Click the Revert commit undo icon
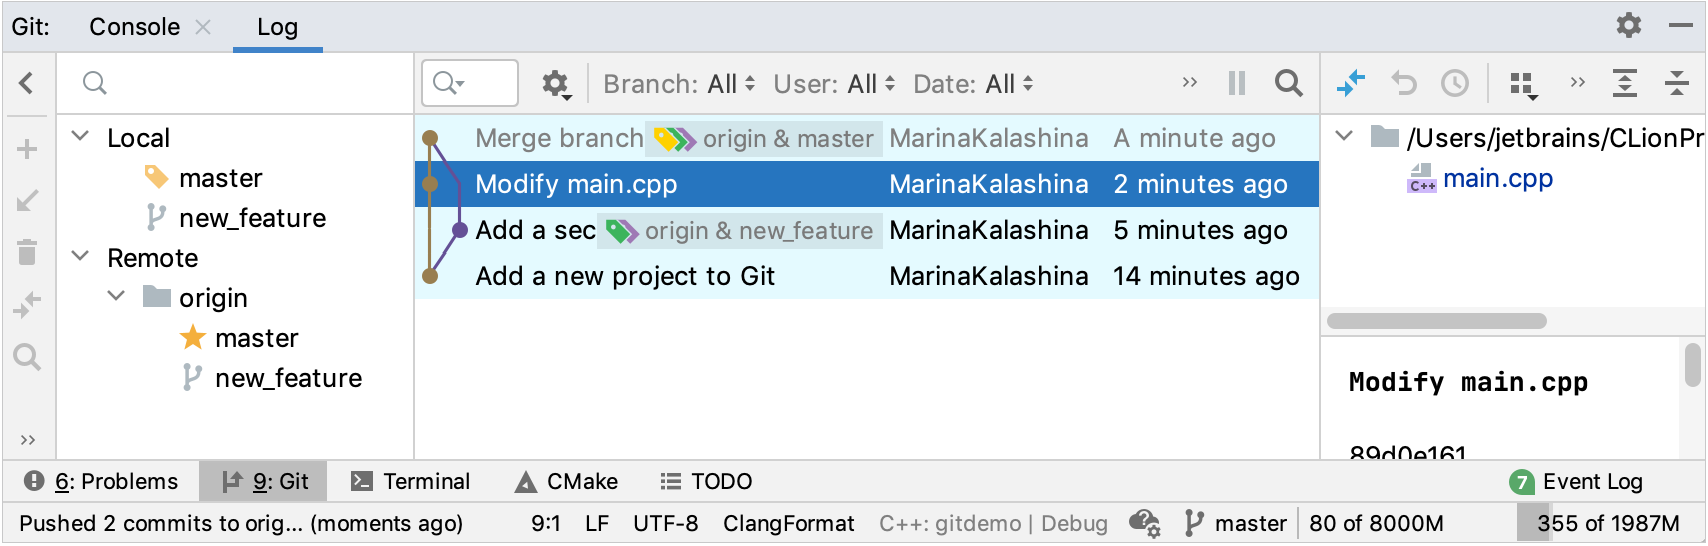The height and width of the screenshot is (546, 1708). pos(1404,83)
